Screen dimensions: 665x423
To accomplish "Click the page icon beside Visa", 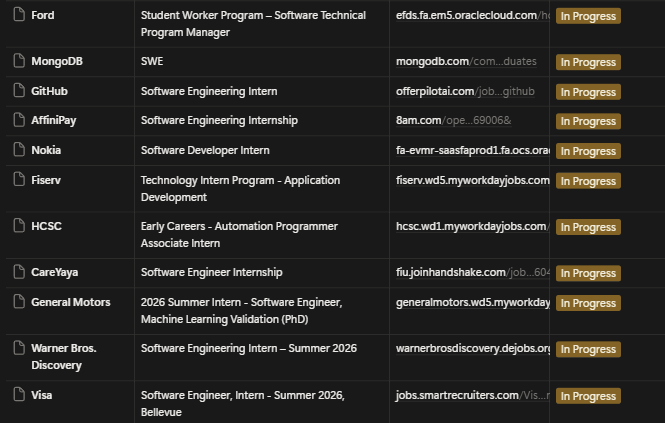I will point(19,394).
